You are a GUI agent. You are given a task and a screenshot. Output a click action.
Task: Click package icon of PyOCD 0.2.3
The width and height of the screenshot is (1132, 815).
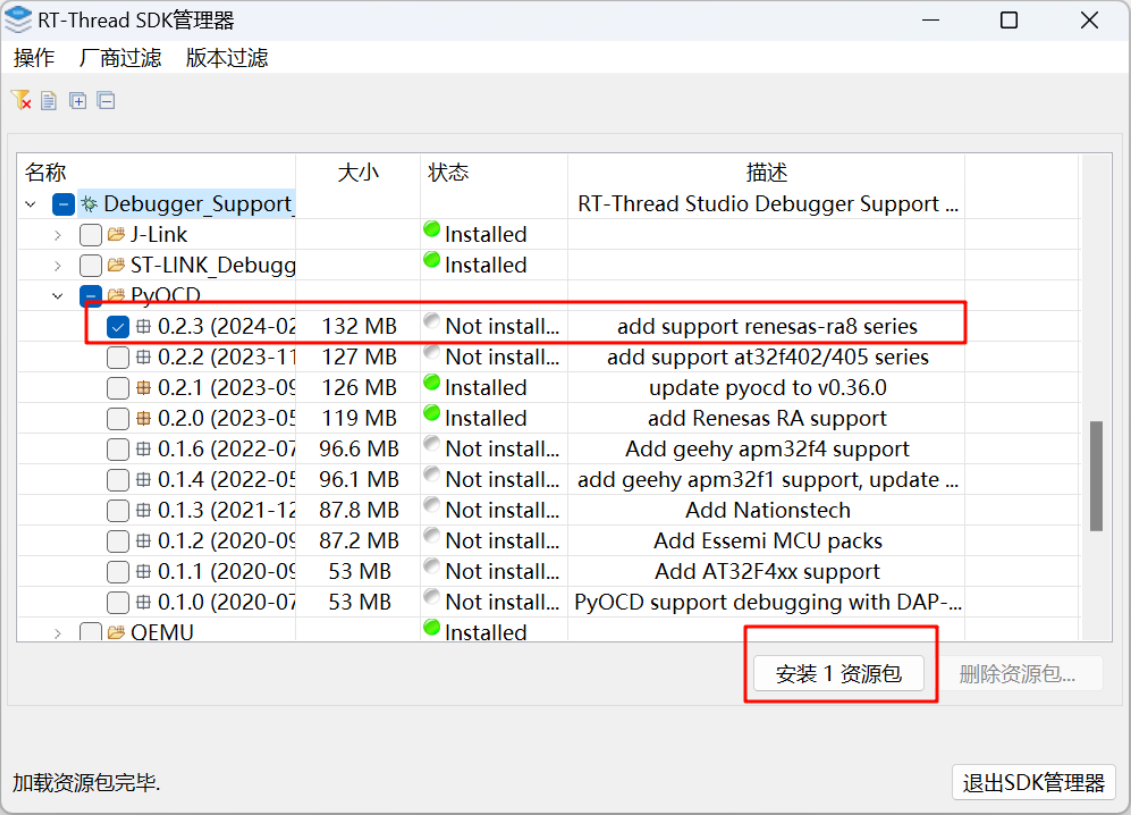click(x=143, y=326)
